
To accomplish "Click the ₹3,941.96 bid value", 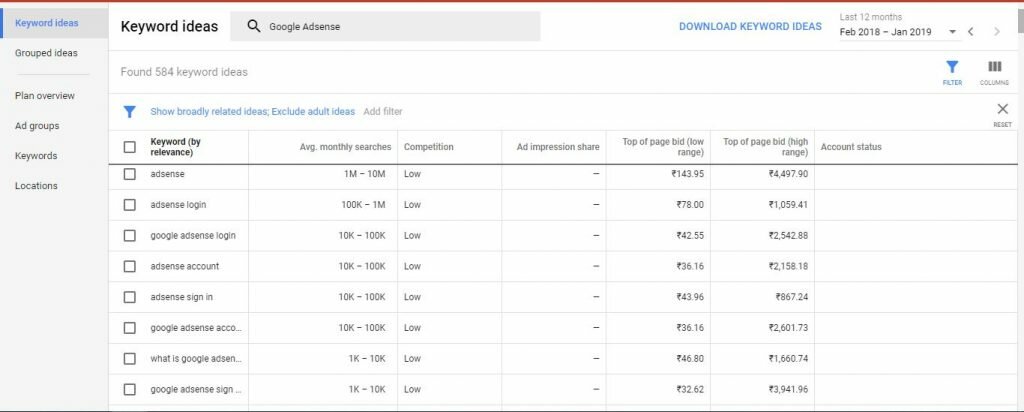I will coord(788,389).
